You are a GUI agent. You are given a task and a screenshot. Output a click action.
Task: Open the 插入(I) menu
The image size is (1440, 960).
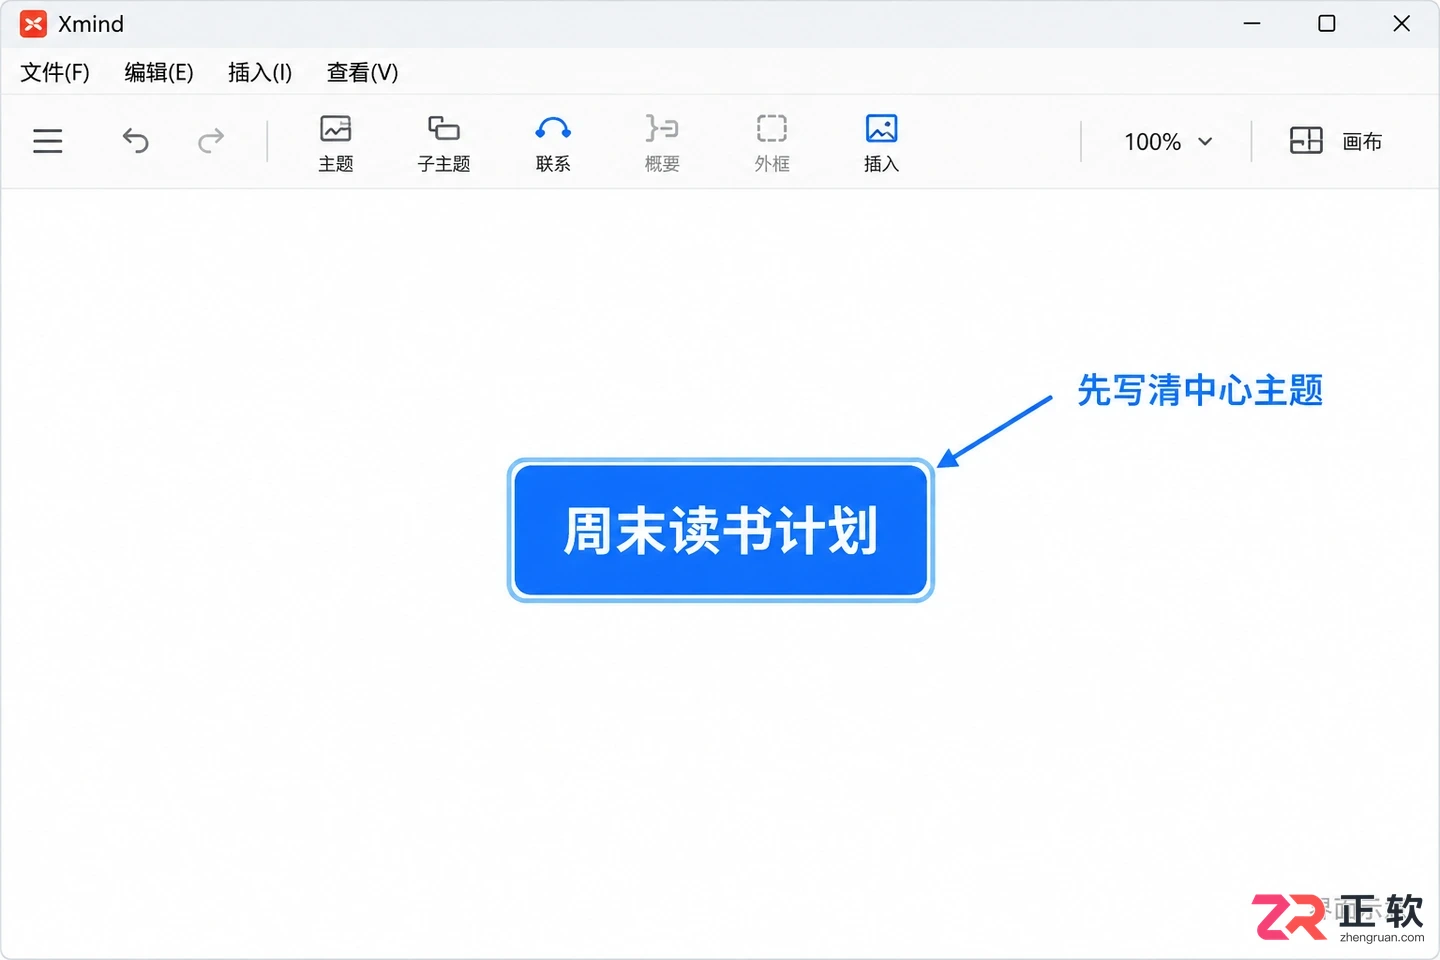click(260, 72)
